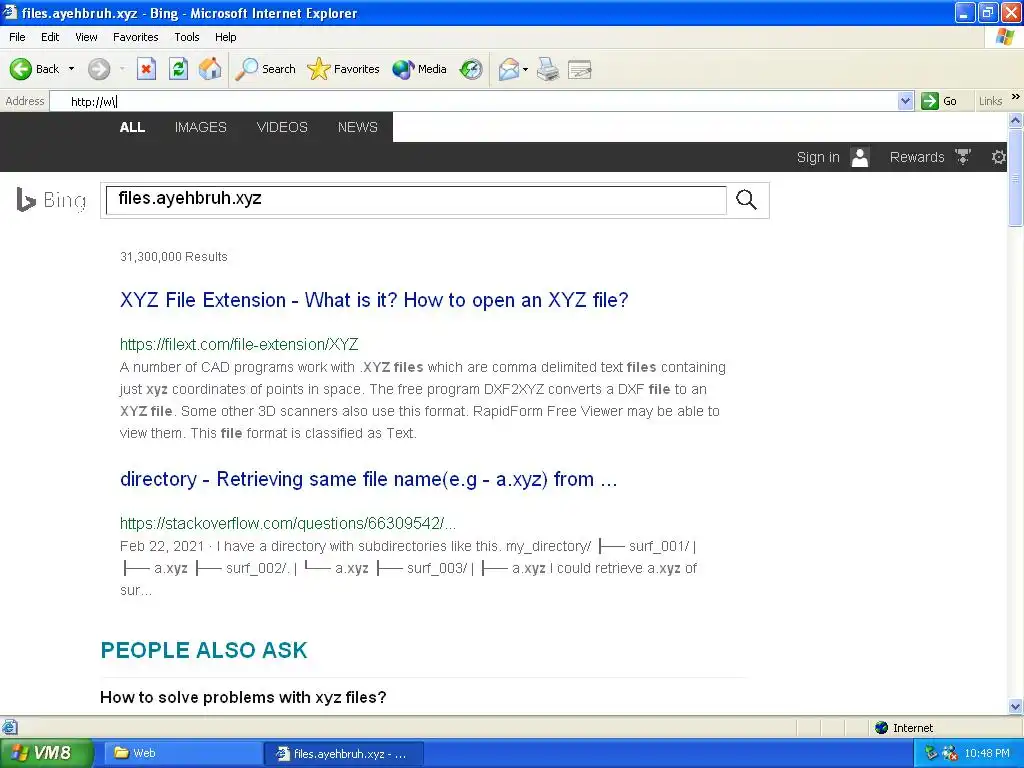This screenshot has width=1024, height=768.
Task: Click the status bar page icon
Action: click(9, 727)
